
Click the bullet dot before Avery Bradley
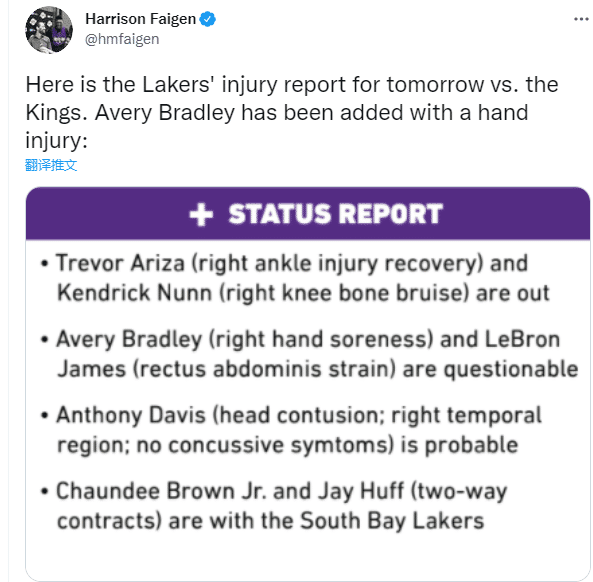(x=45, y=339)
